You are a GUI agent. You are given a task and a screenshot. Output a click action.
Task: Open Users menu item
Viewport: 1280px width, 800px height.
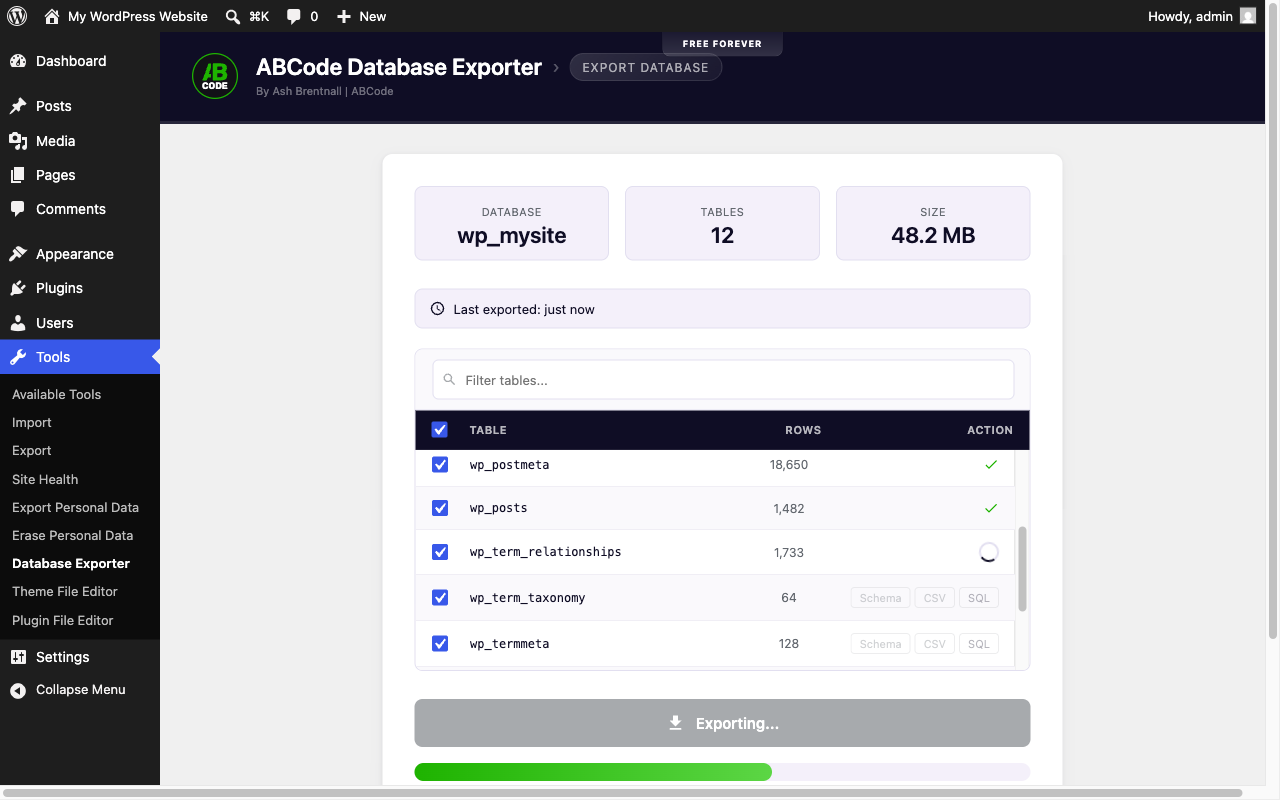tap(80, 323)
